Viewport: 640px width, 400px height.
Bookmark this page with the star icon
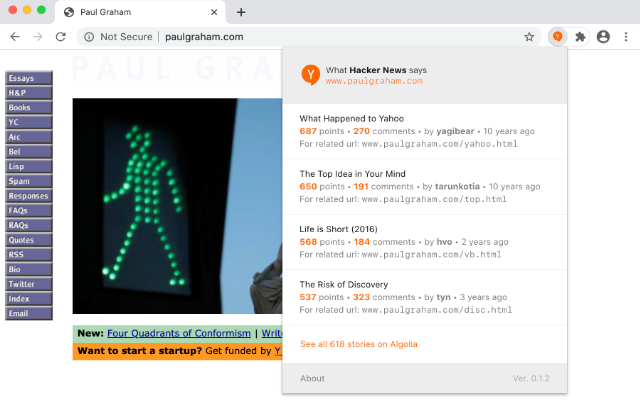529,37
